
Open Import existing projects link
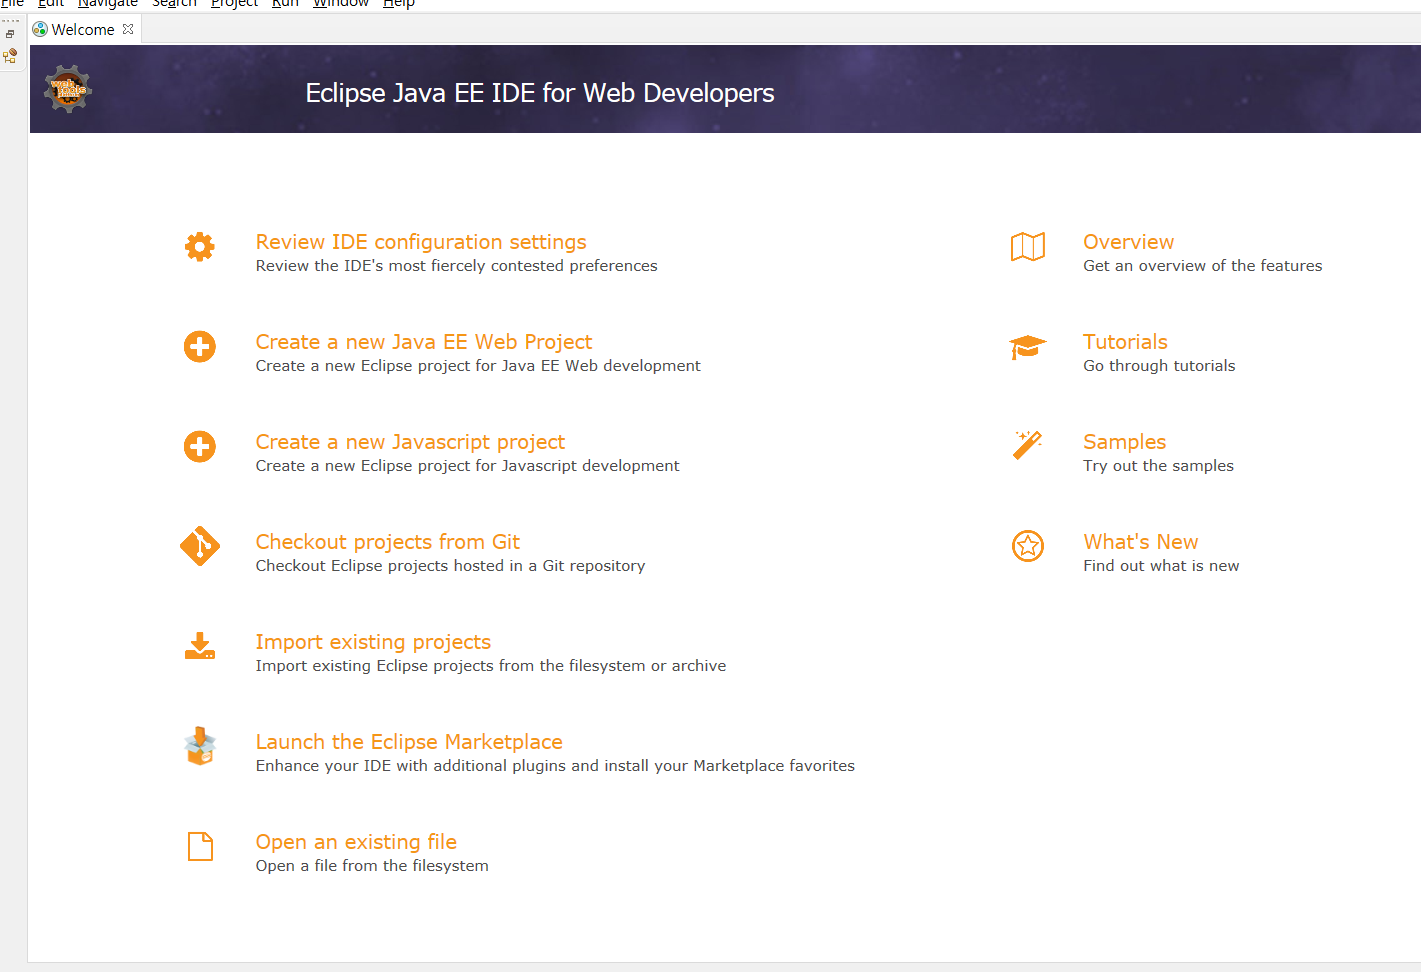coord(373,642)
